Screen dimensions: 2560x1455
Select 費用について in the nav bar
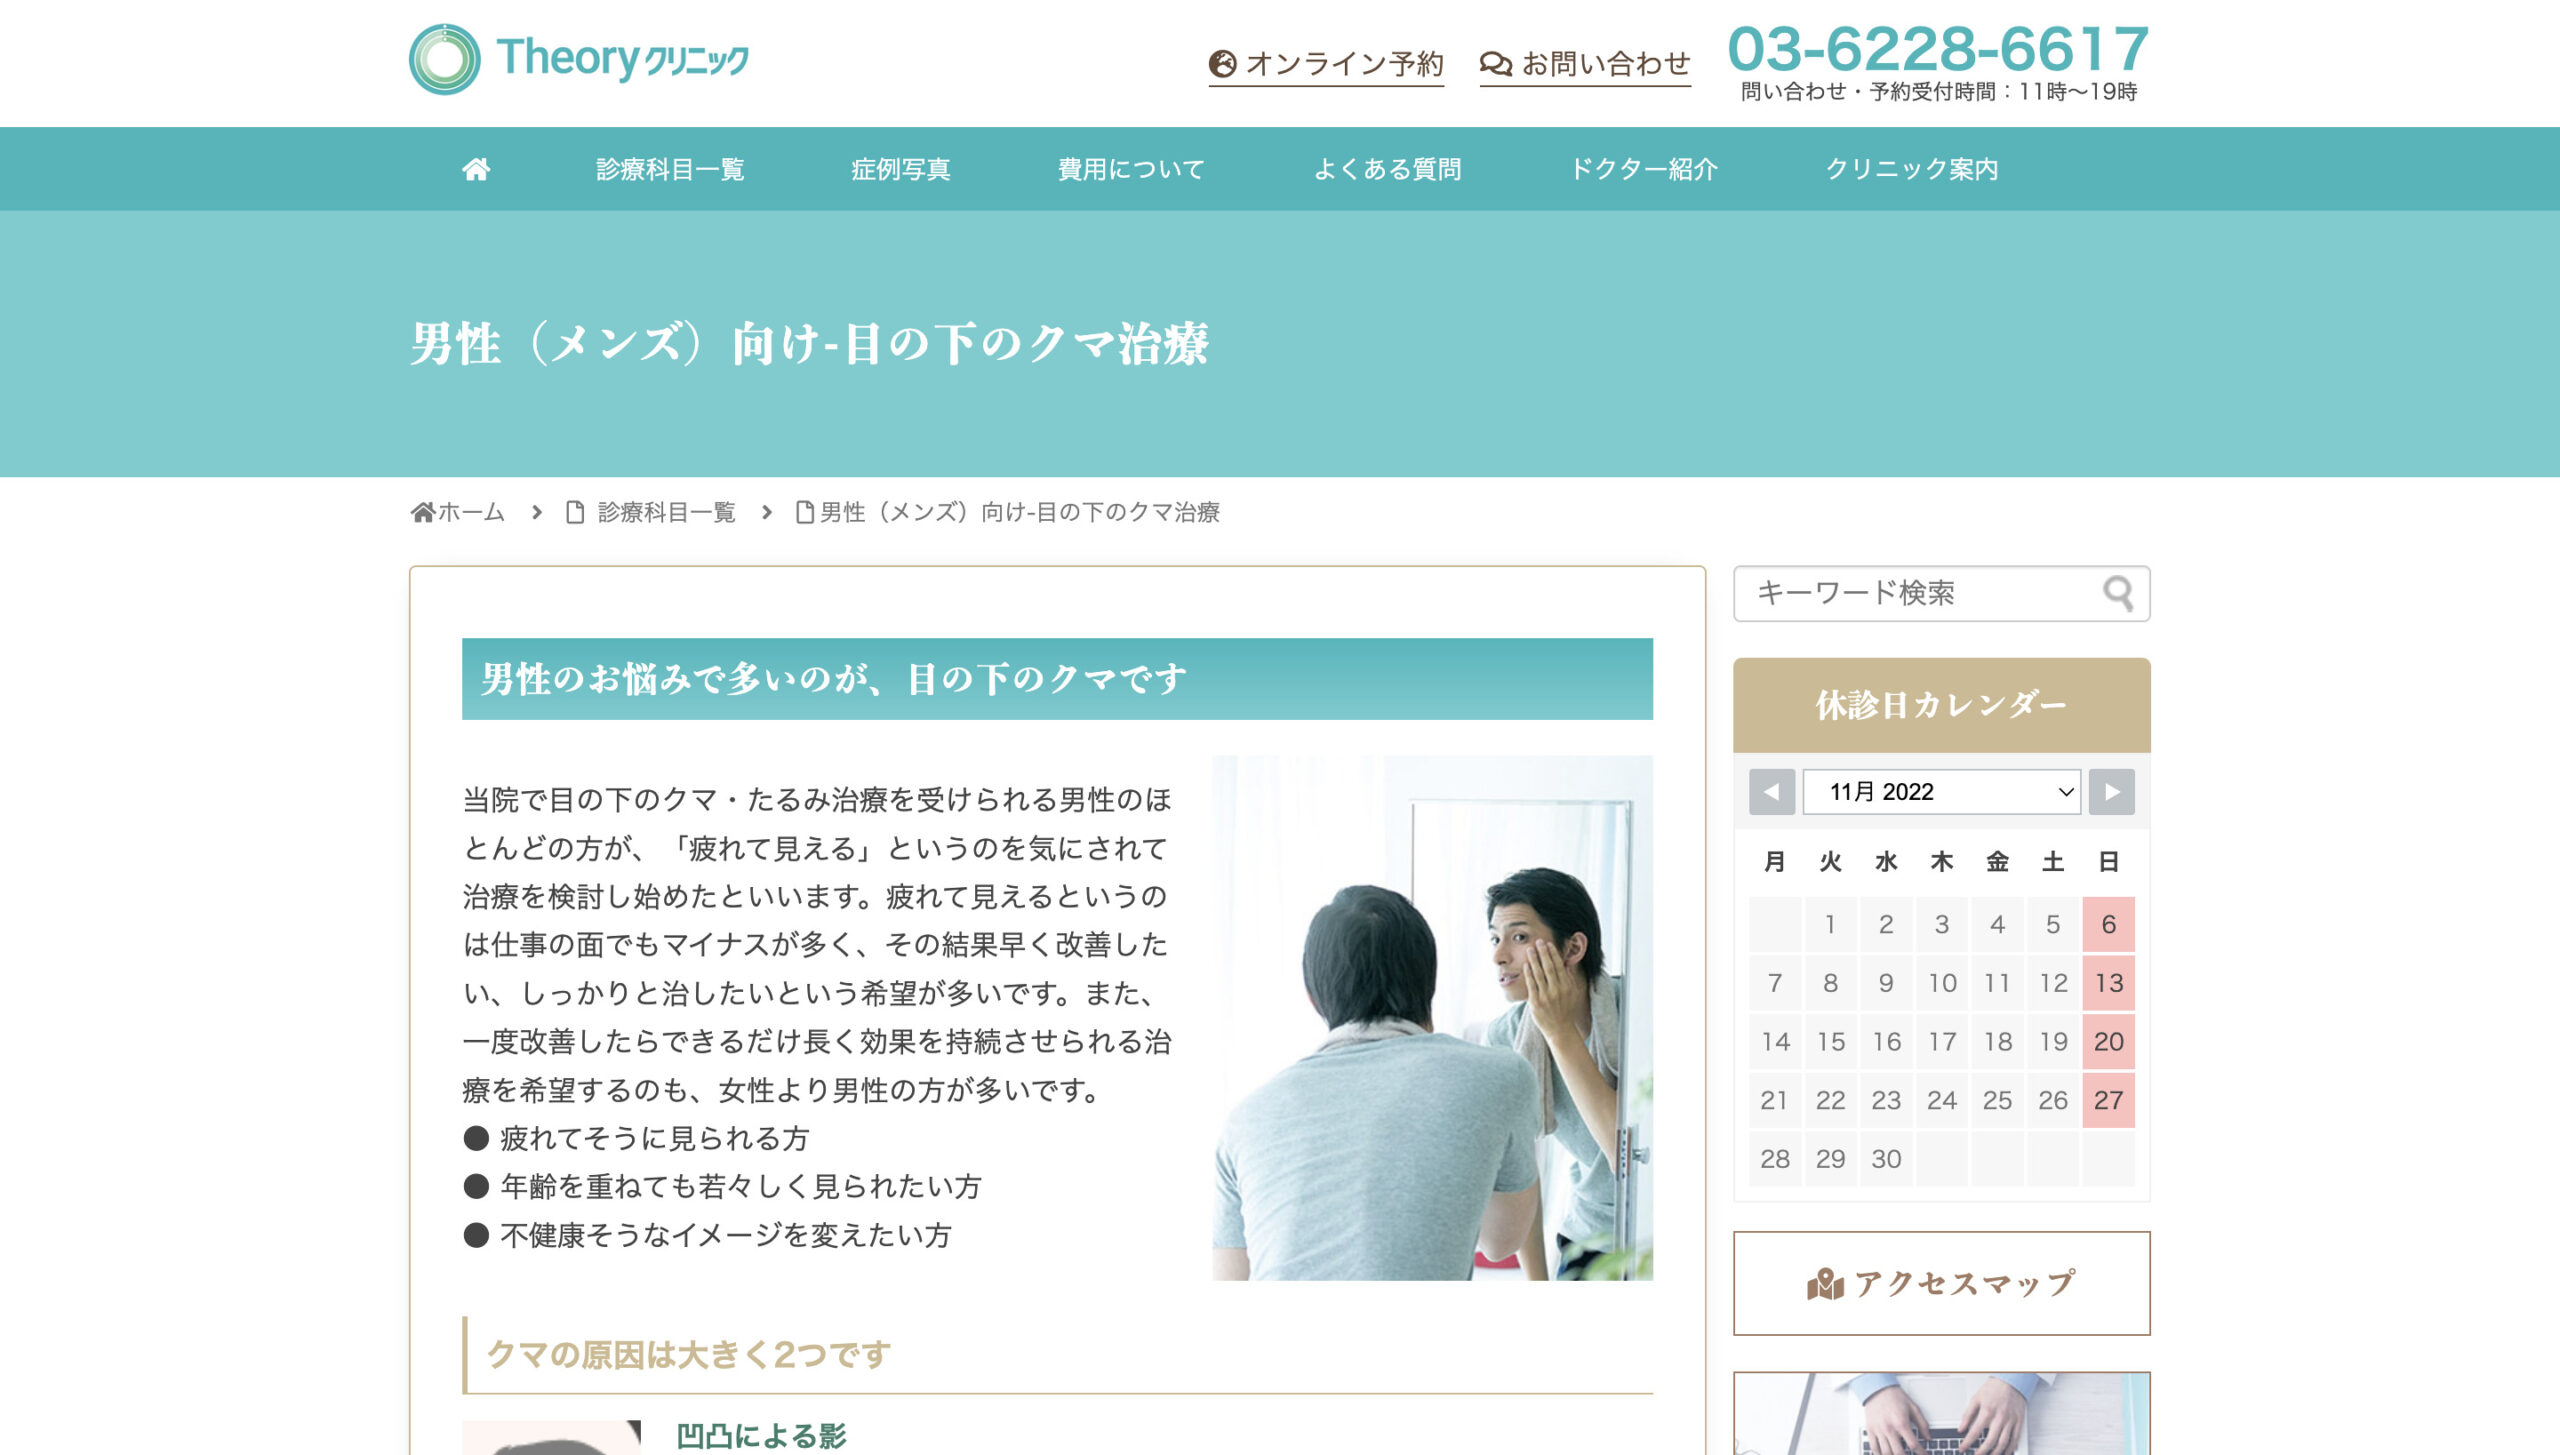pos(1131,169)
